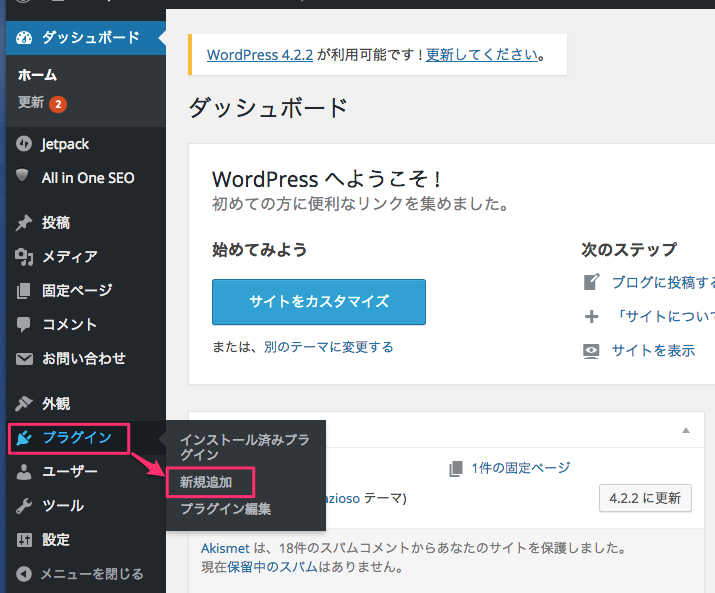Viewport: 715px width, 593px height.
Task: Open the ダッシュボード menu item
Action: click(86, 38)
